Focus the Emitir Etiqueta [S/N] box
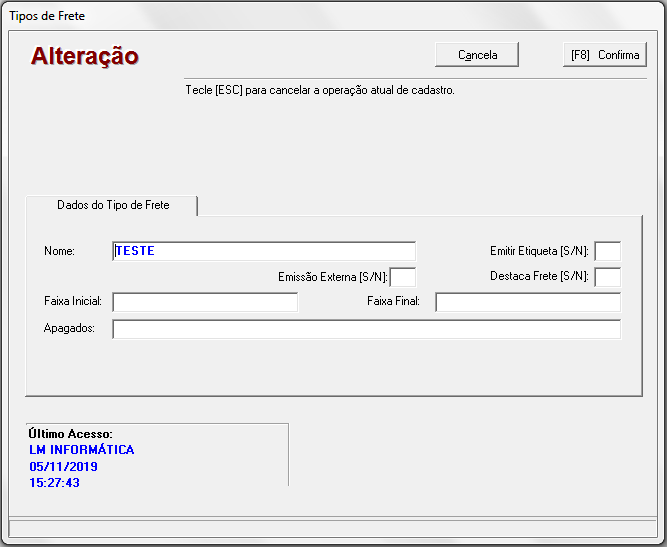The width and height of the screenshot is (667, 547). pyautogui.click(x=607, y=251)
